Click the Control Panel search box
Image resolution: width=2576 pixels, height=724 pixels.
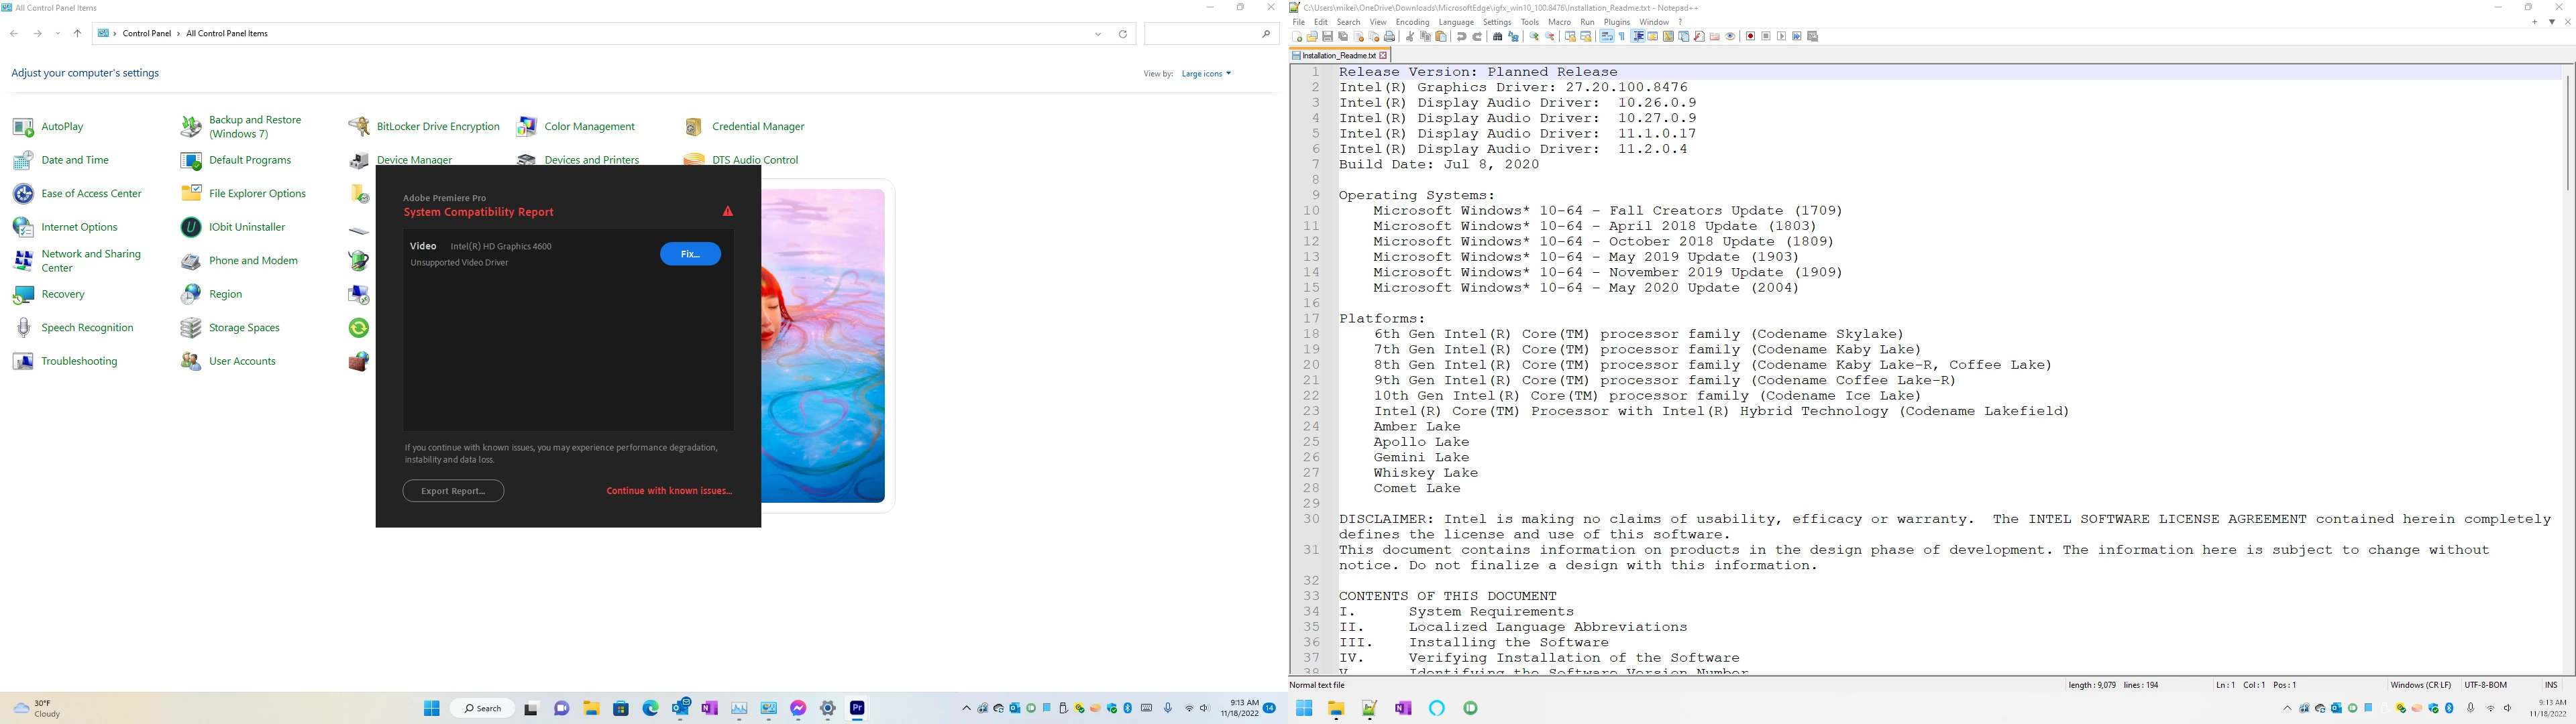[1200, 34]
